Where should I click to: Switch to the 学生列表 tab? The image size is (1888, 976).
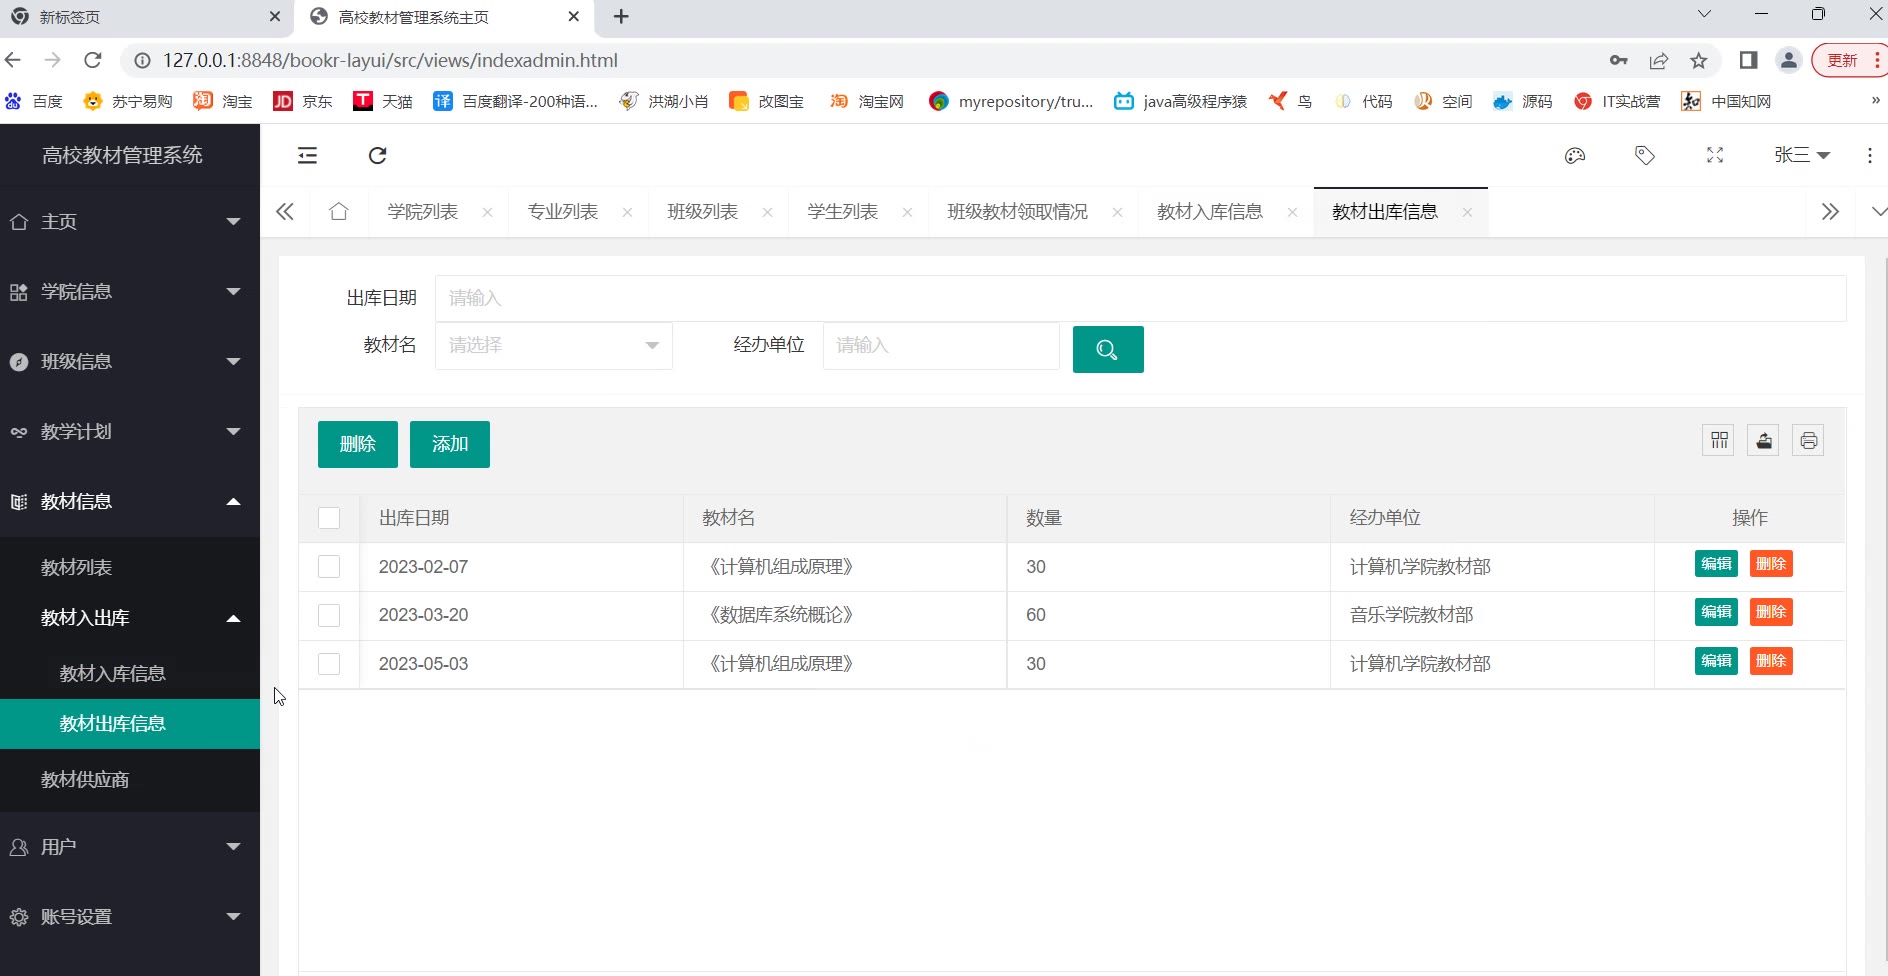[843, 212]
